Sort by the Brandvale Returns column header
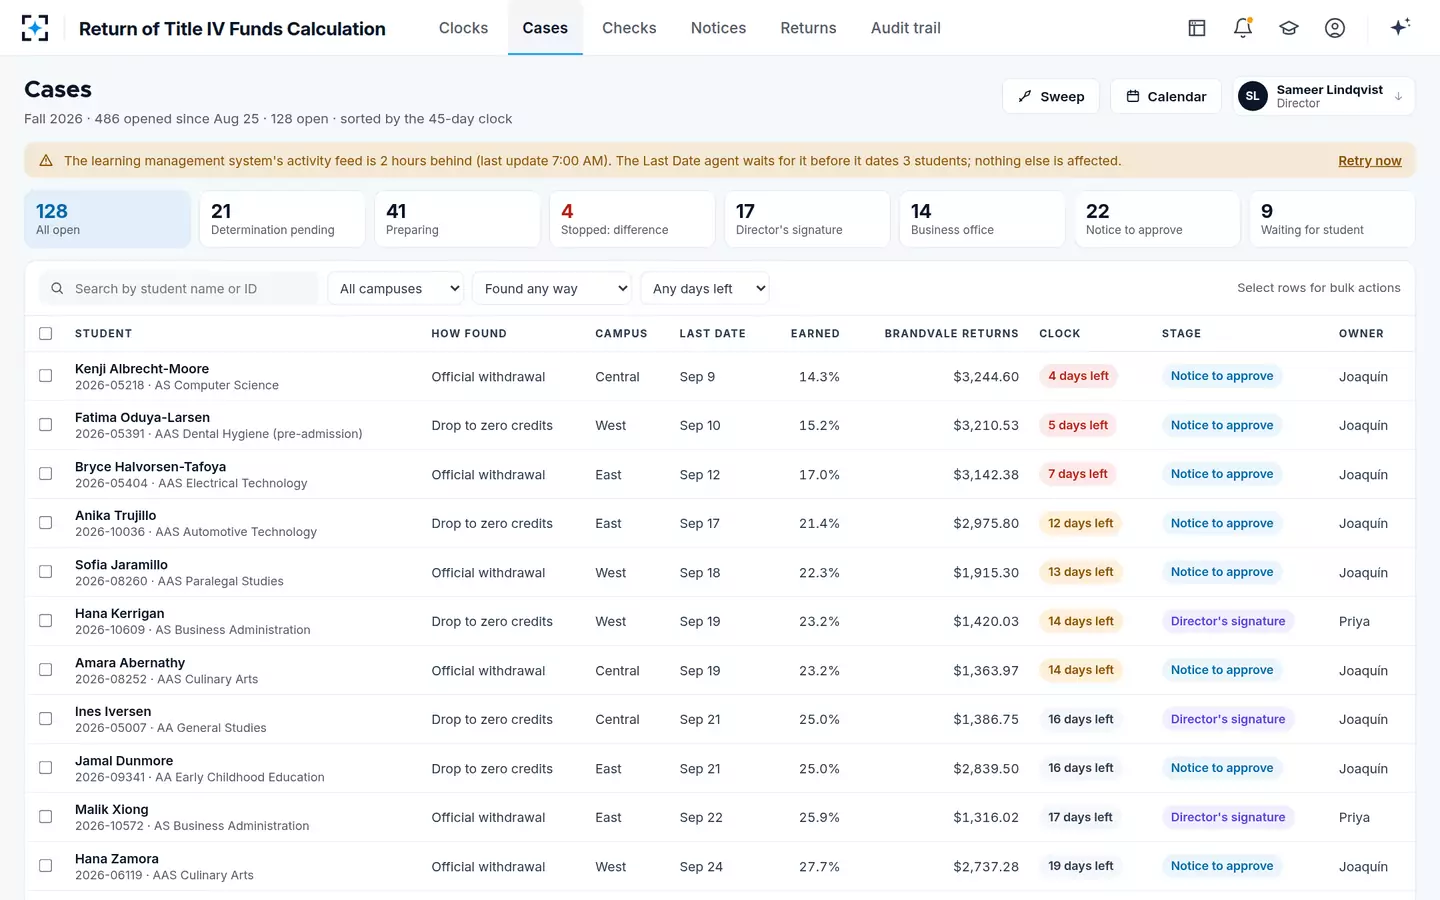Screen dimensions: 1440x900 pyautogui.click(x=951, y=333)
